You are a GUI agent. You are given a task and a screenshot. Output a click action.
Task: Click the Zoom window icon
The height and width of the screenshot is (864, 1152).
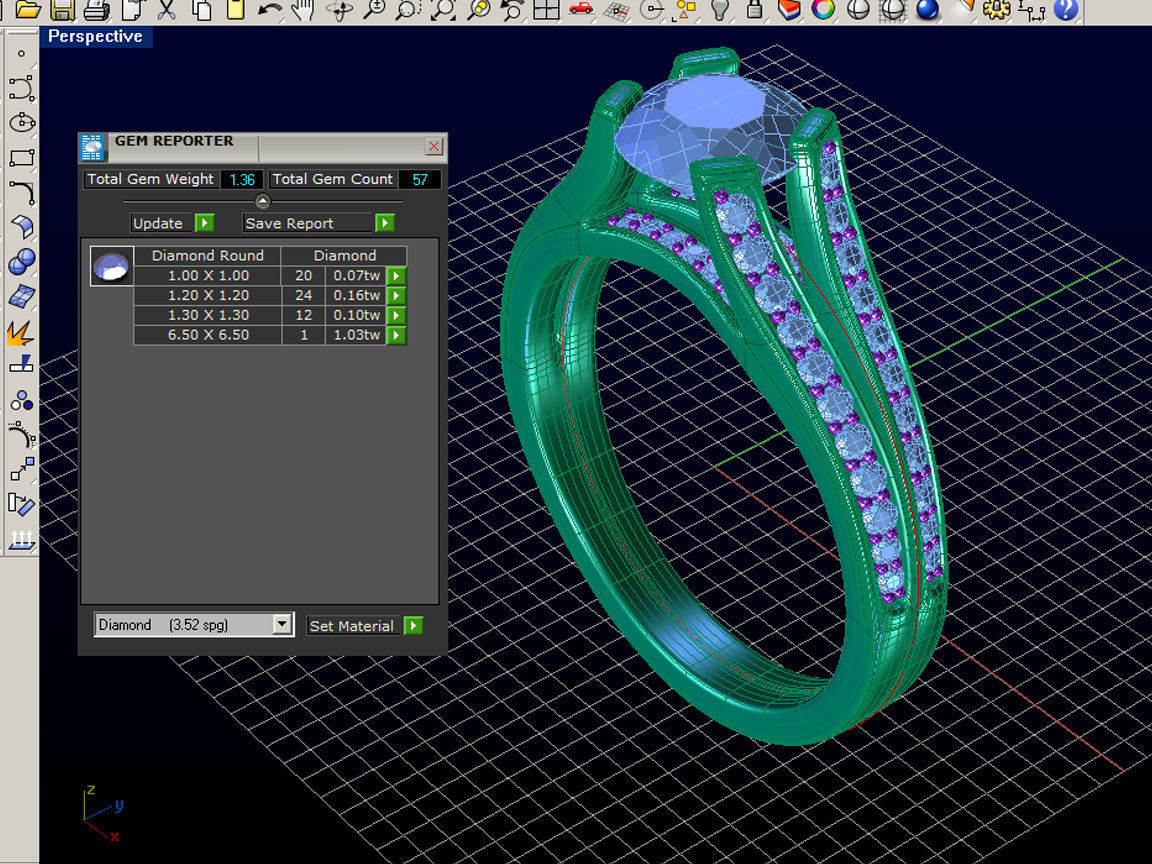(408, 10)
